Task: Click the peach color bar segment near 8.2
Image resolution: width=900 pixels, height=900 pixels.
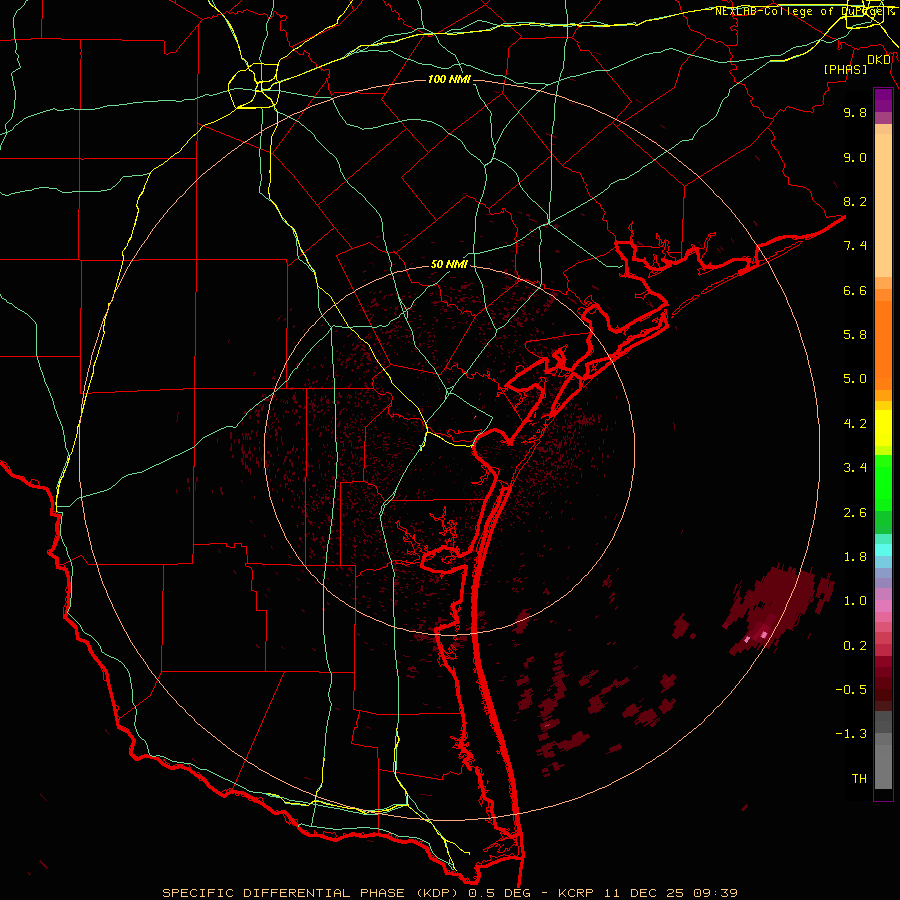Action: (x=883, y=205)
